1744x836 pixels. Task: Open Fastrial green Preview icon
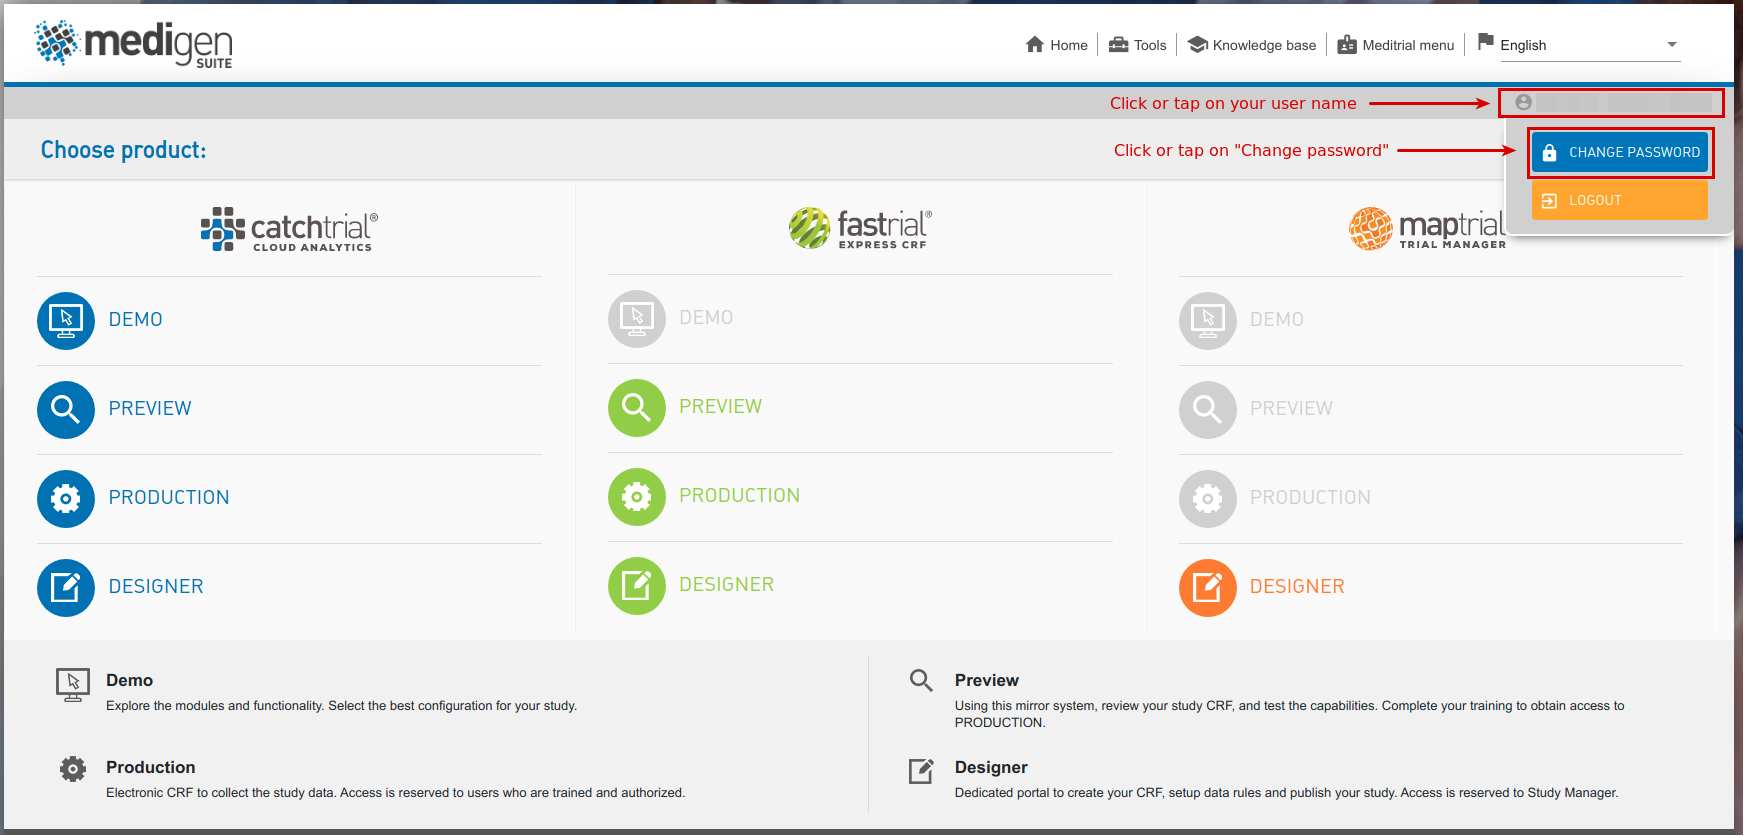[637, 407]
